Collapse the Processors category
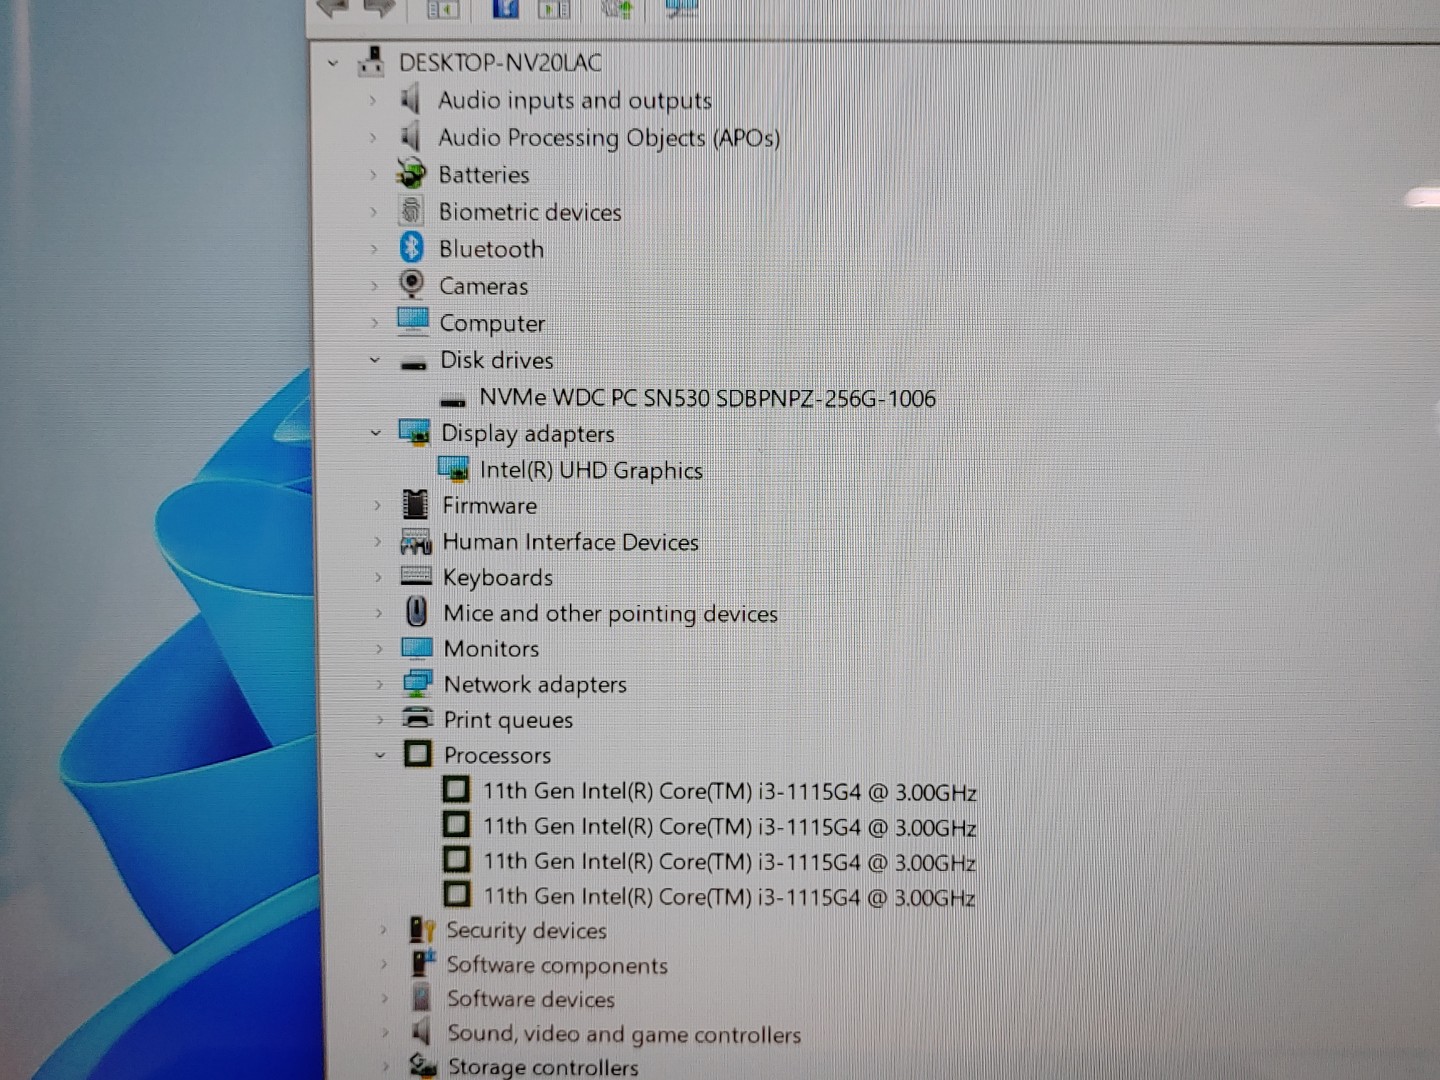This screenshot has height=1080, width=1440. coord(380,755)
